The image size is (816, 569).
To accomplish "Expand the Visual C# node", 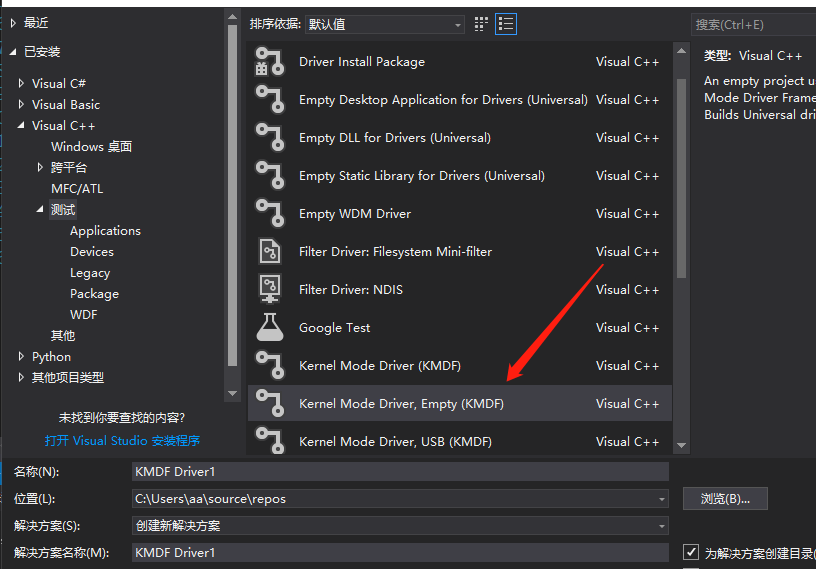I will (x=21, y=83).
